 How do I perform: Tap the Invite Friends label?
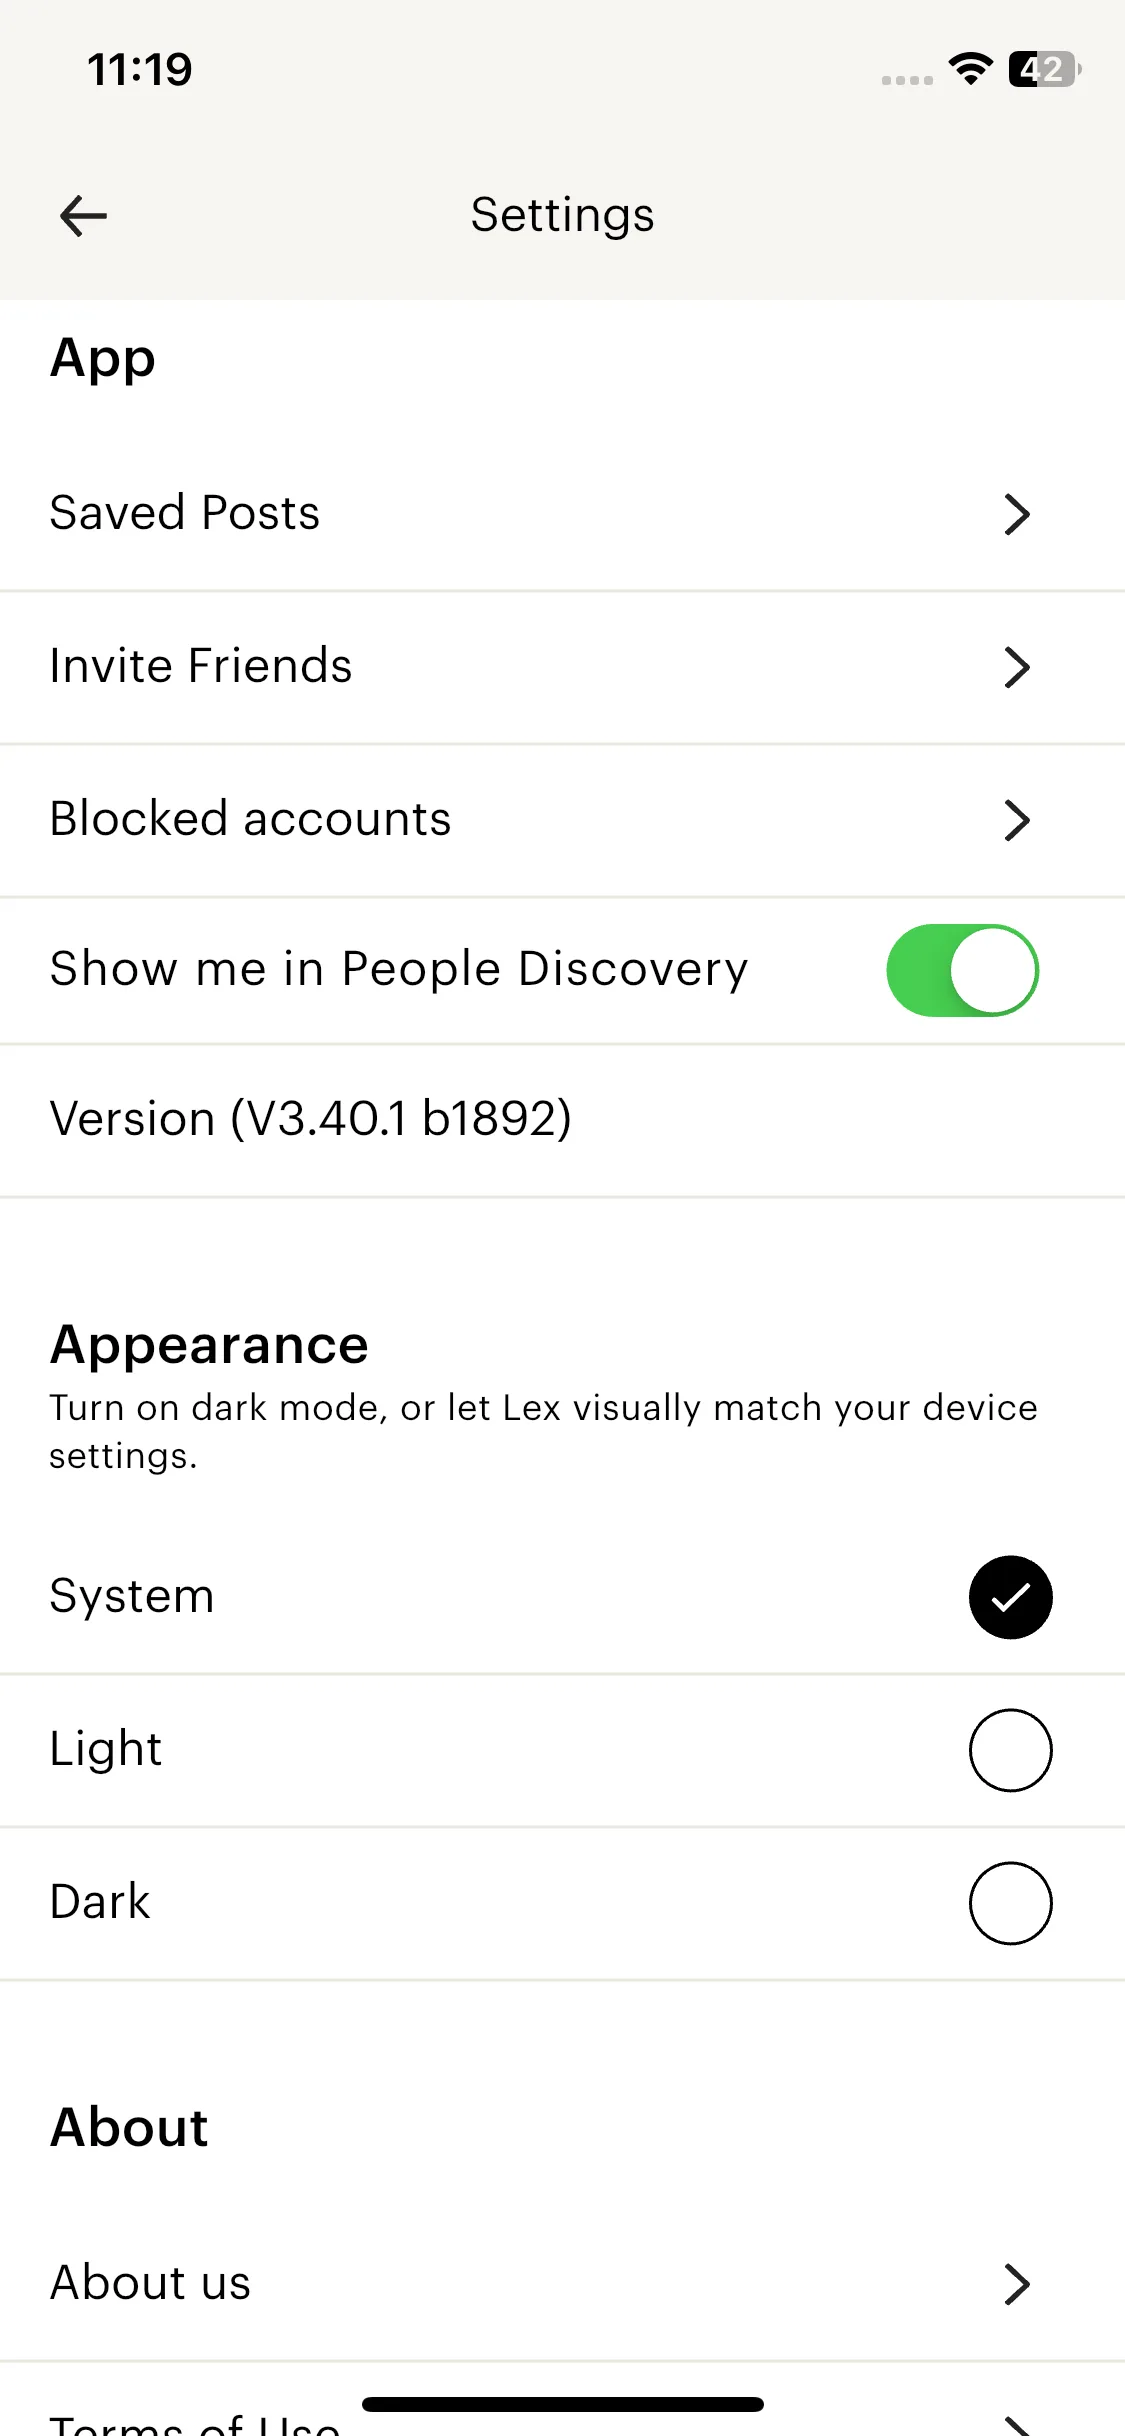(x=201, y=666)
